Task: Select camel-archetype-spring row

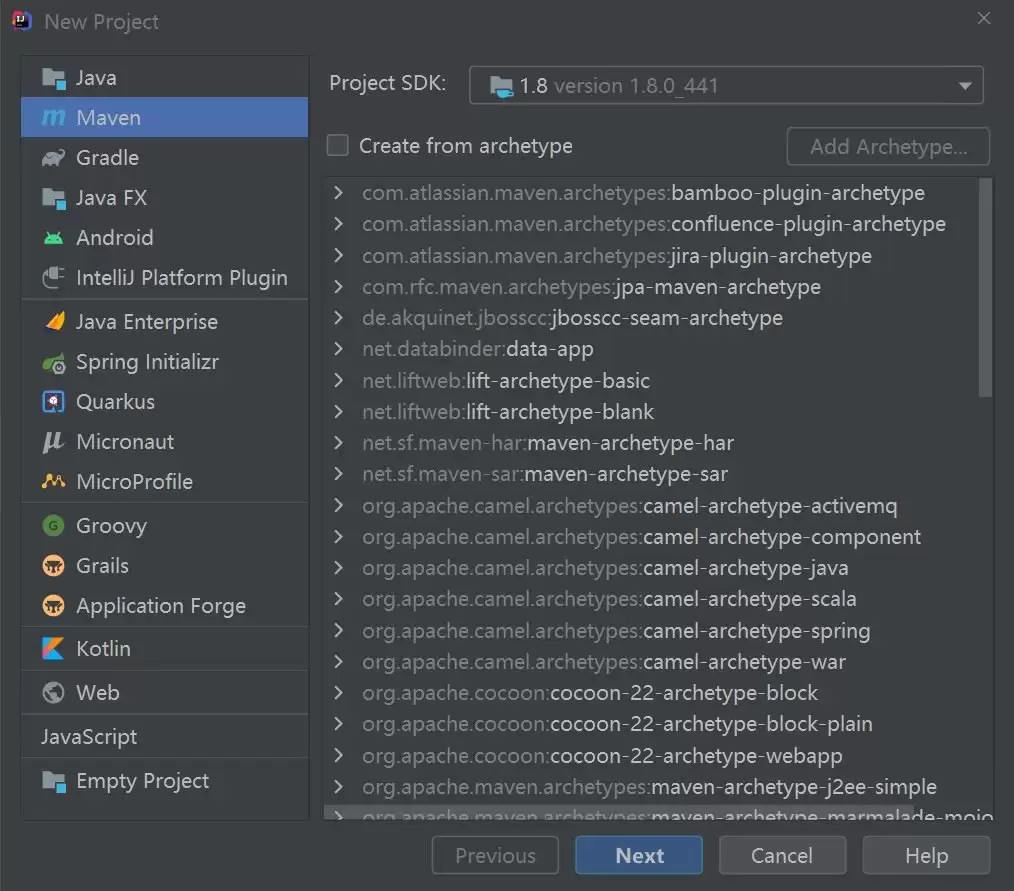Action: (653, 630)
